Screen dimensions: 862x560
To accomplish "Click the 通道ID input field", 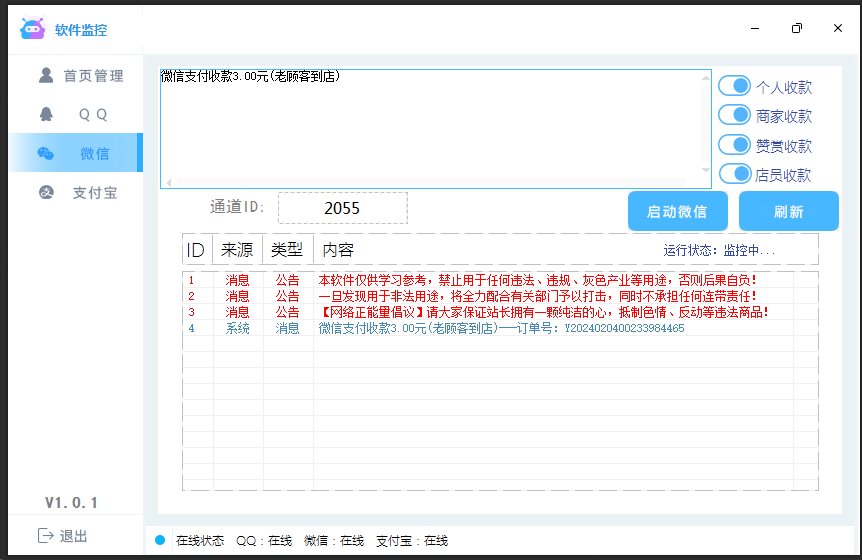I will click(x=343, y=208).
